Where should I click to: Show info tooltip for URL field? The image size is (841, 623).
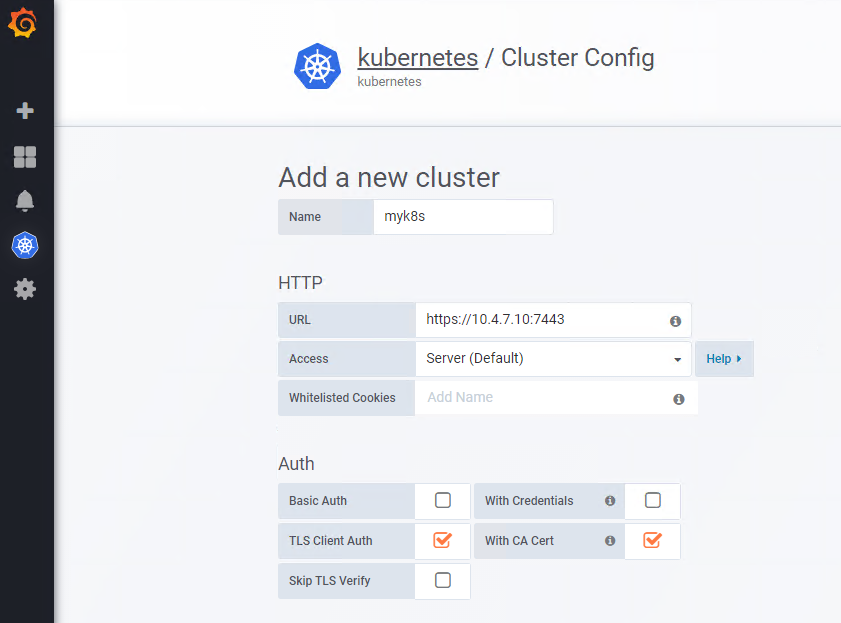[675, 321]
